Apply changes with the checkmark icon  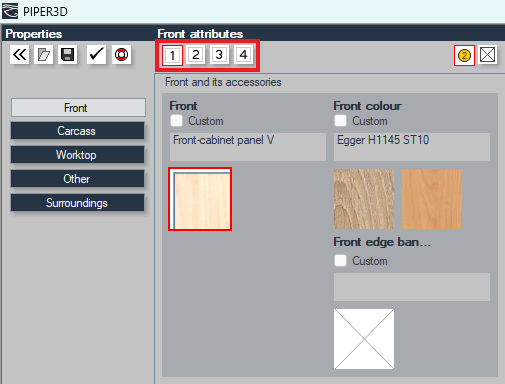(96, 54)
